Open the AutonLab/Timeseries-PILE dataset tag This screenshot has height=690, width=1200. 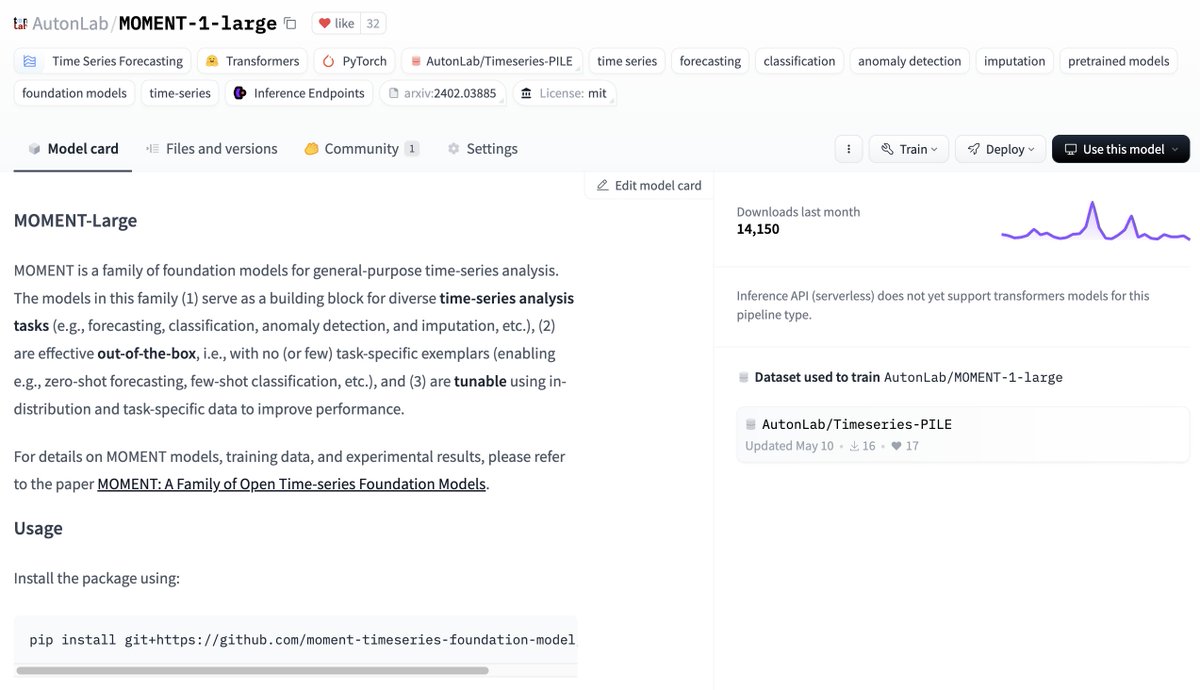[492, 61]
